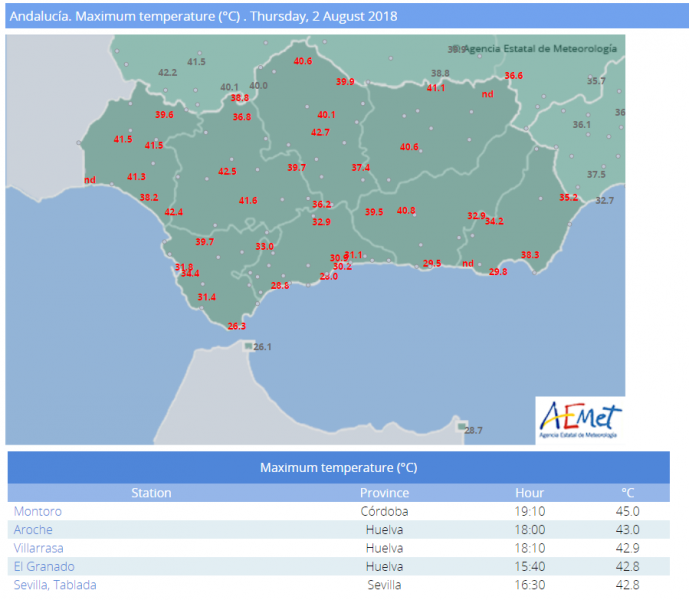The height and width of the screenshot is (600, 689).
Task: Click the 42.7 temperature label on map
Action: tap(320, 132)
